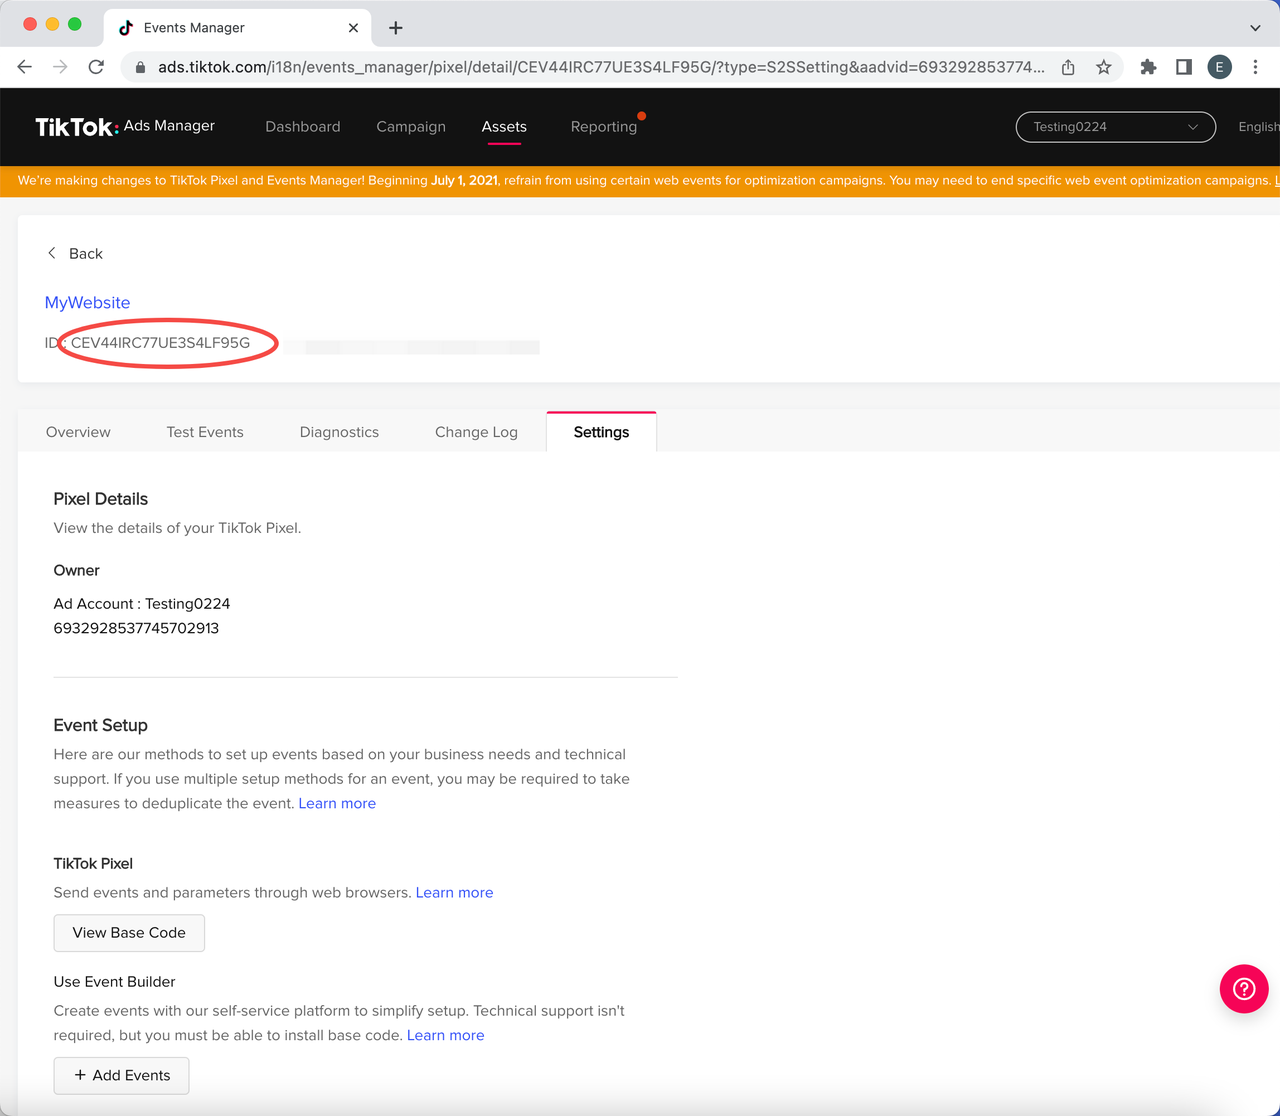Image resolution: width=1280 pixels, height=1116 pixels.
Task: Navigate to the Reporting menu item
Action: tap(604, 126)
